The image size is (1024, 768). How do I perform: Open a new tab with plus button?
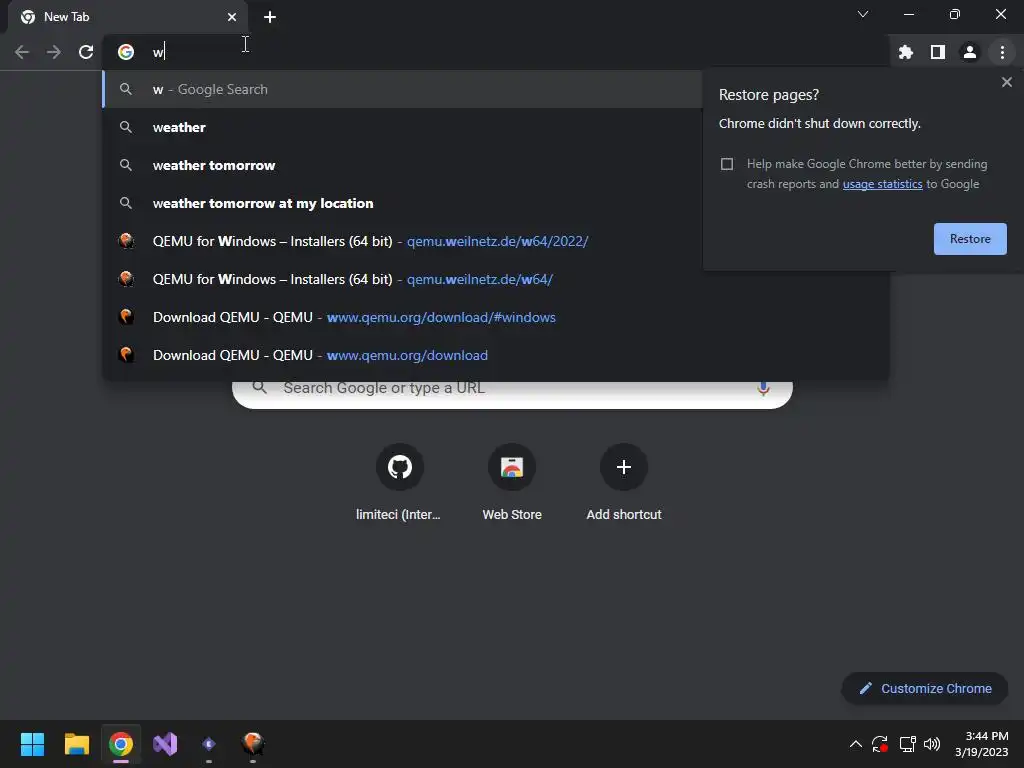tap(270, 17)
